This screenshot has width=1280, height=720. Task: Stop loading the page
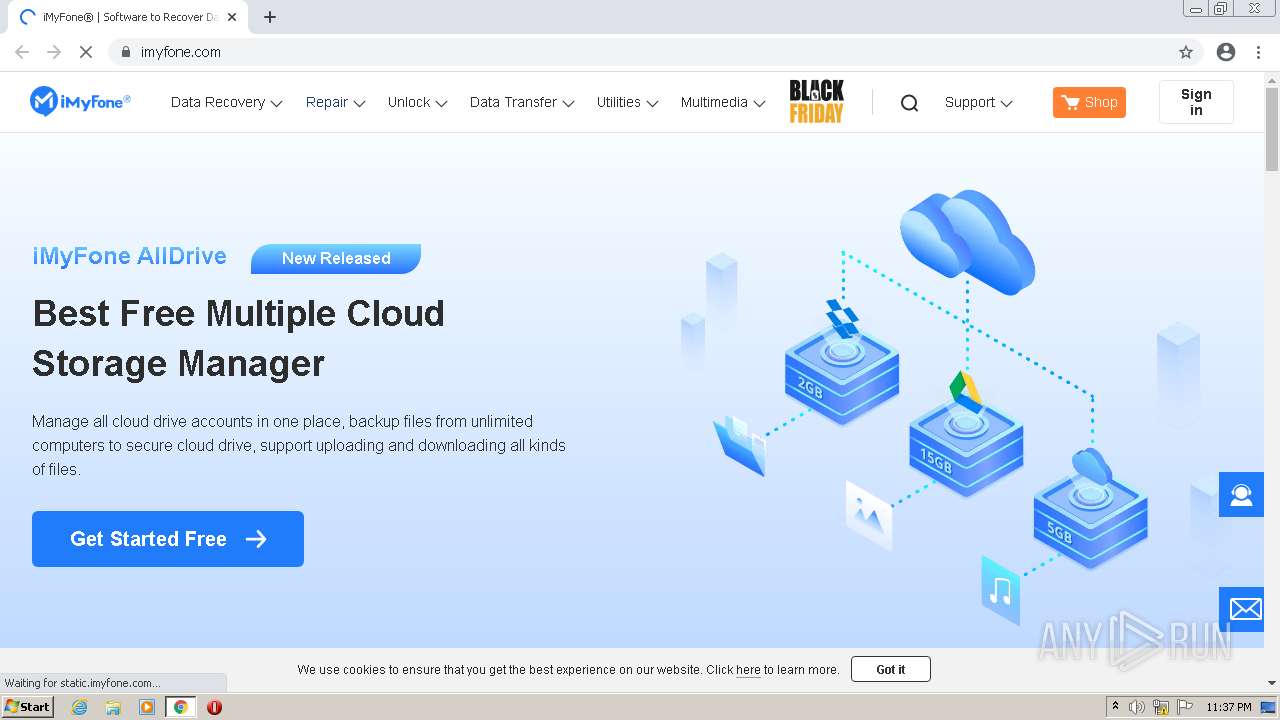tap(86, 52)
